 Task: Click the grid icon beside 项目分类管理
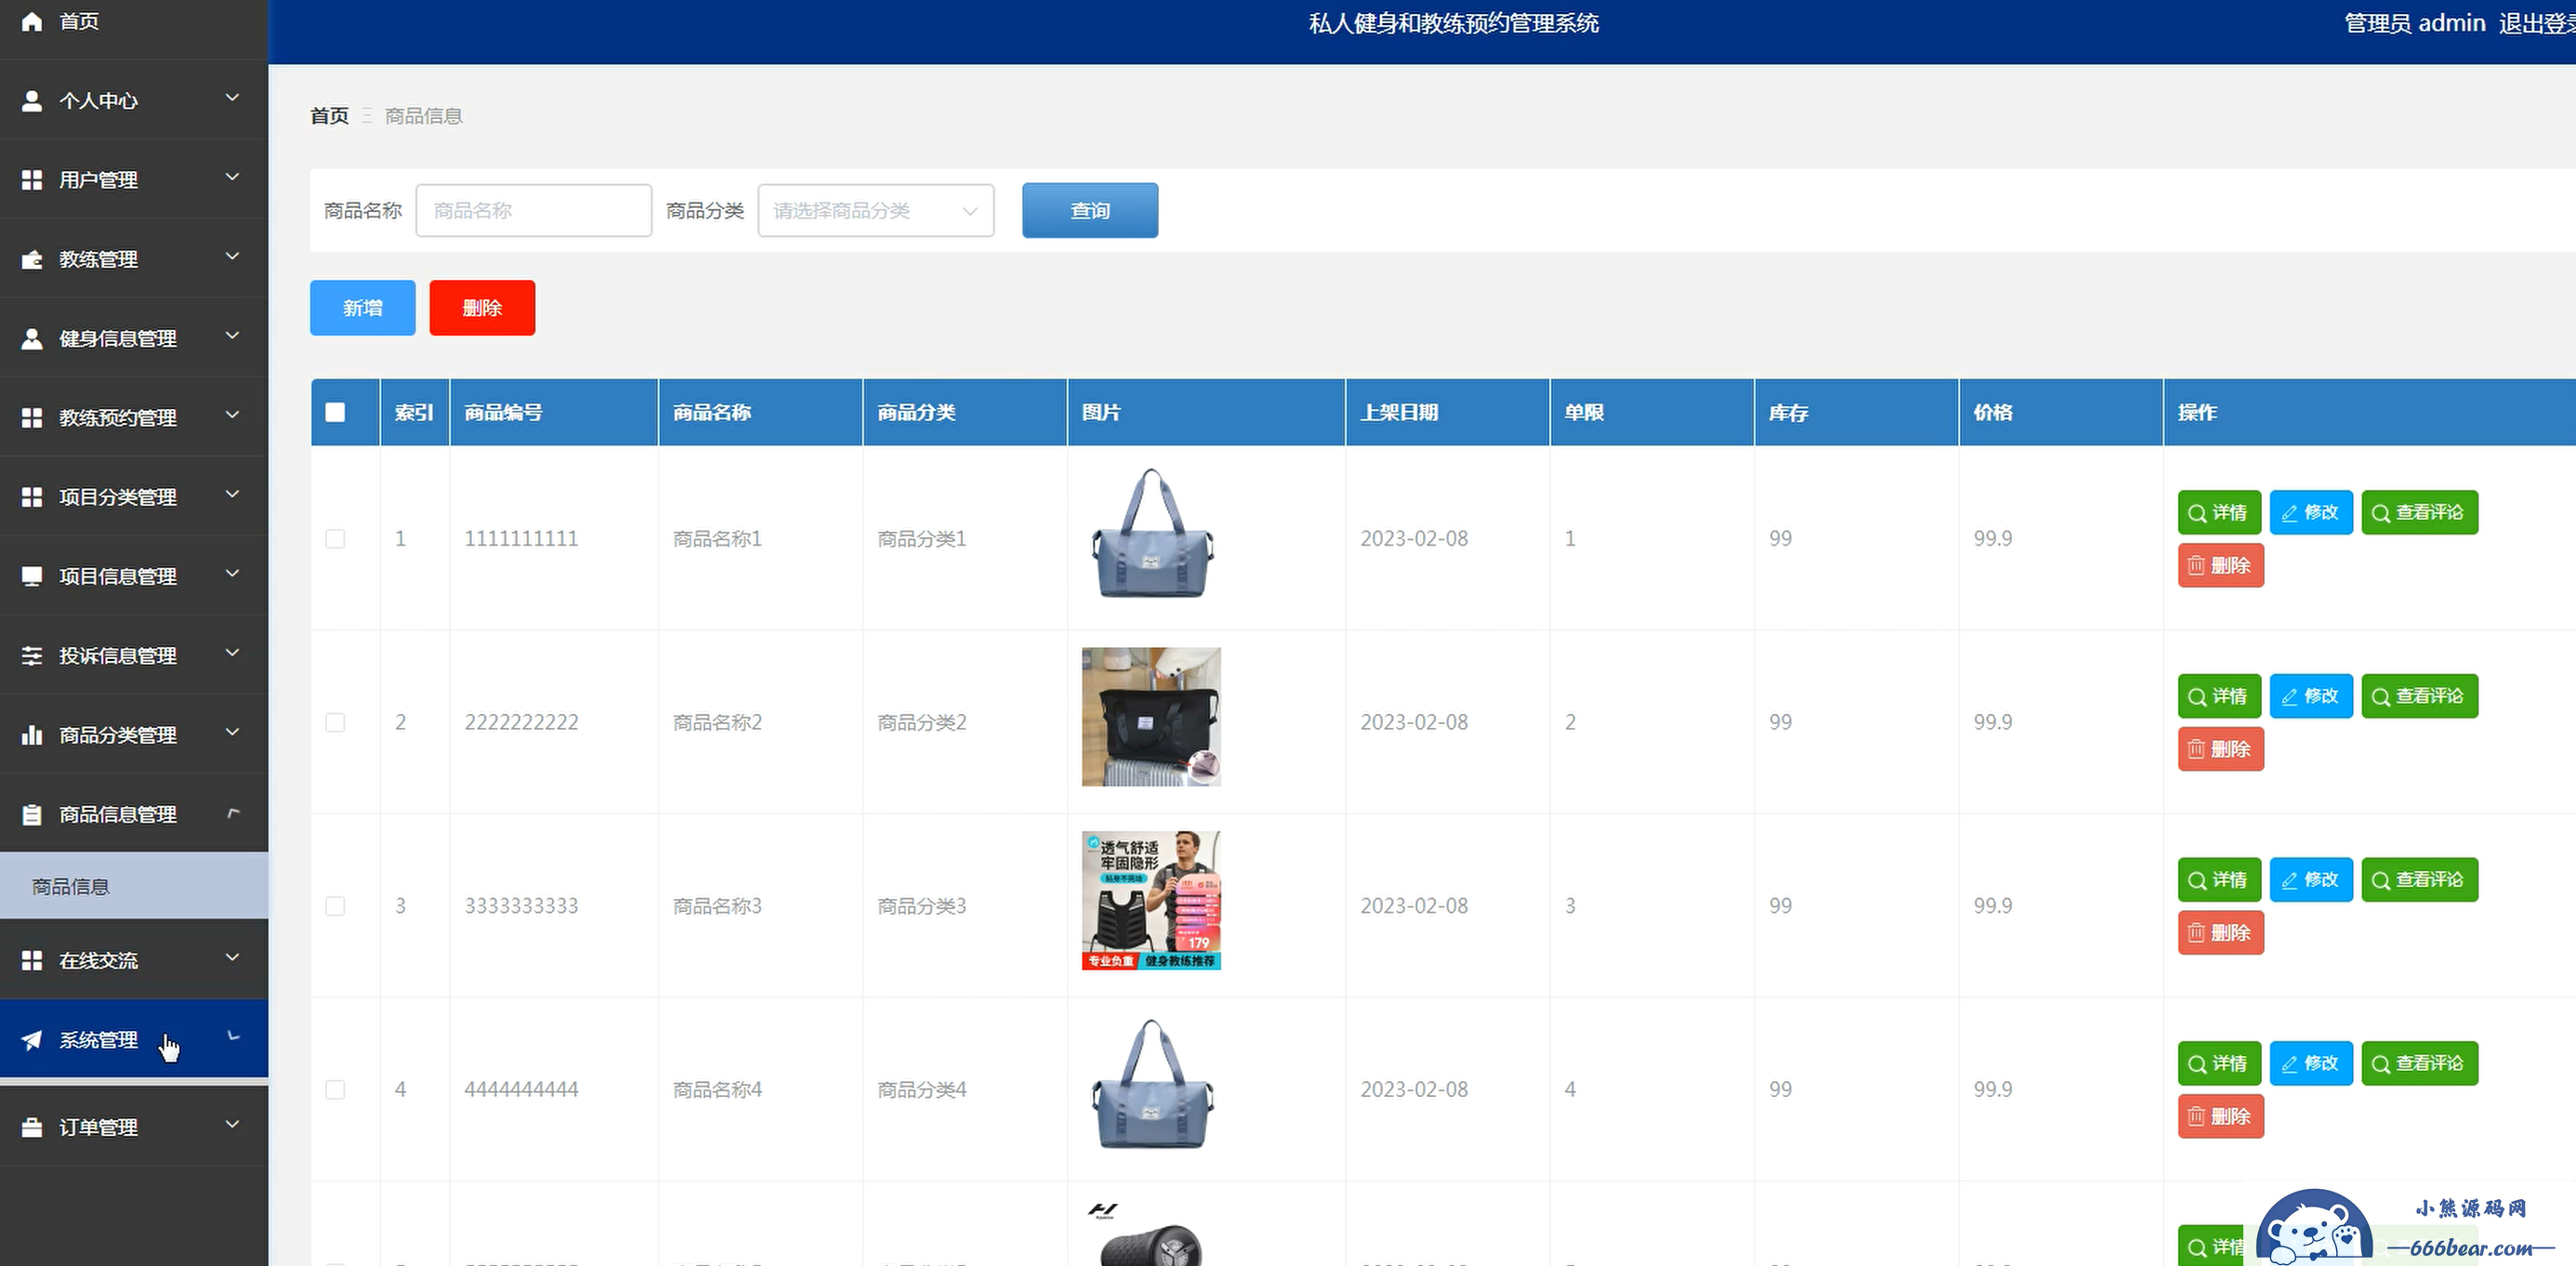32,496
